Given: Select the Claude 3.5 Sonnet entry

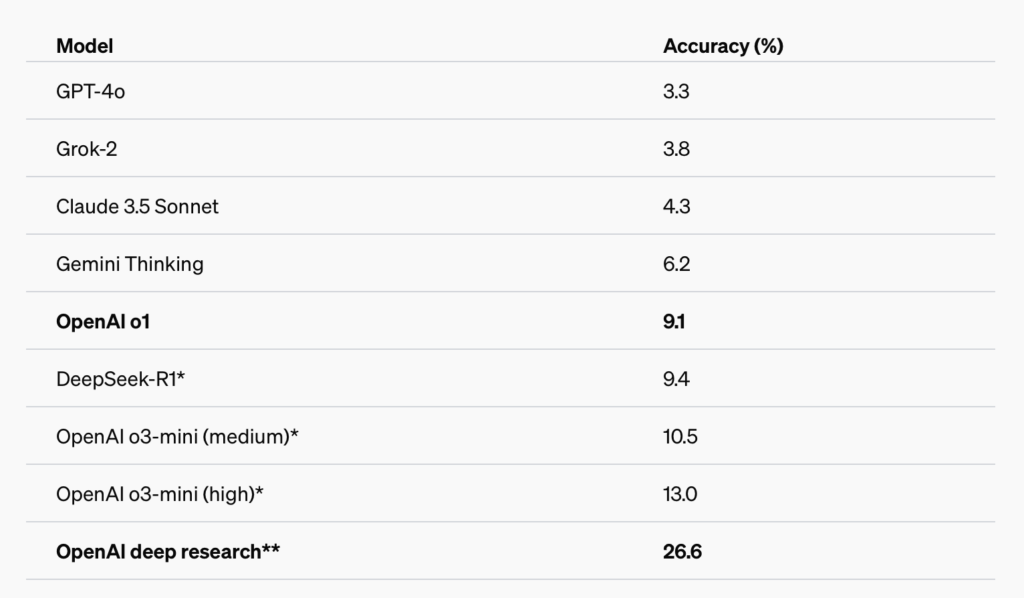Looking at the screenshot, I should tap(137, 206).
